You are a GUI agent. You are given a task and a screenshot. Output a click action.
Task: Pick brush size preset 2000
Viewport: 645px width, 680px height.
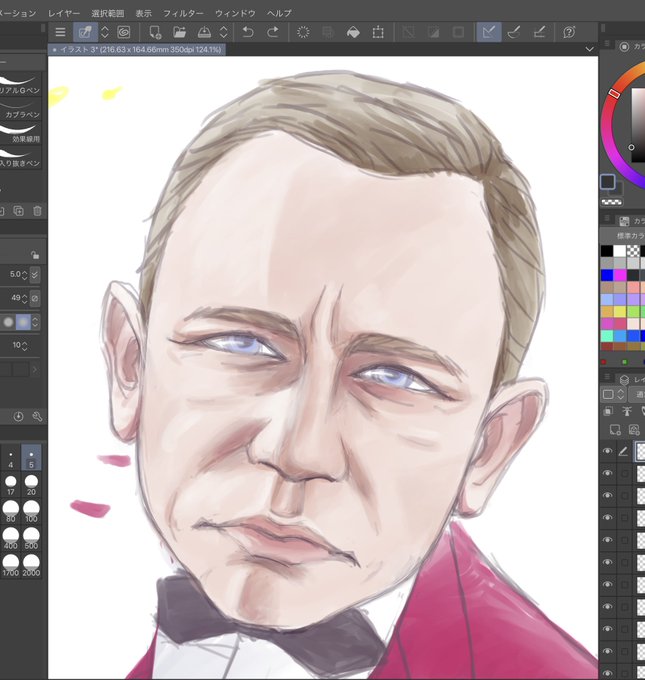coord(31,566)
